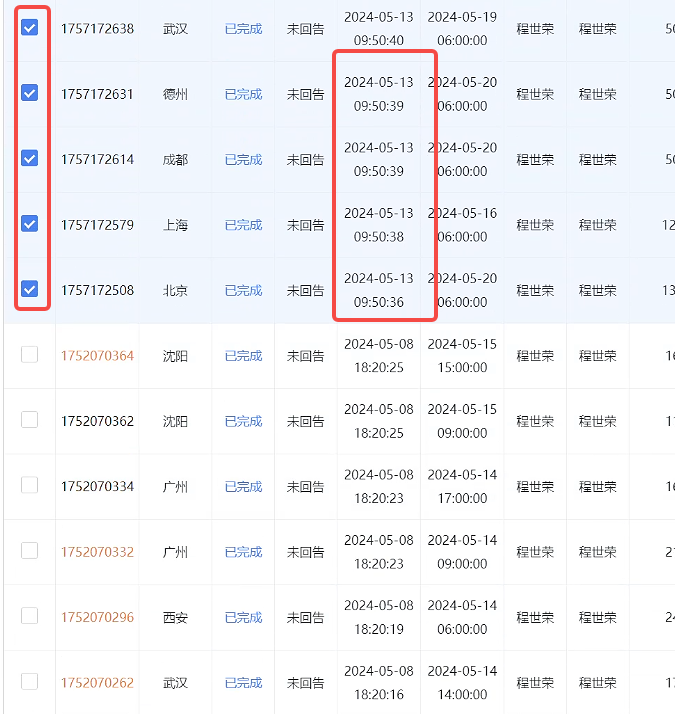The width and height of the screenshot is (675, 714).
Task: Check the checkbox for order 1752070262
Action: pos(30,682)
